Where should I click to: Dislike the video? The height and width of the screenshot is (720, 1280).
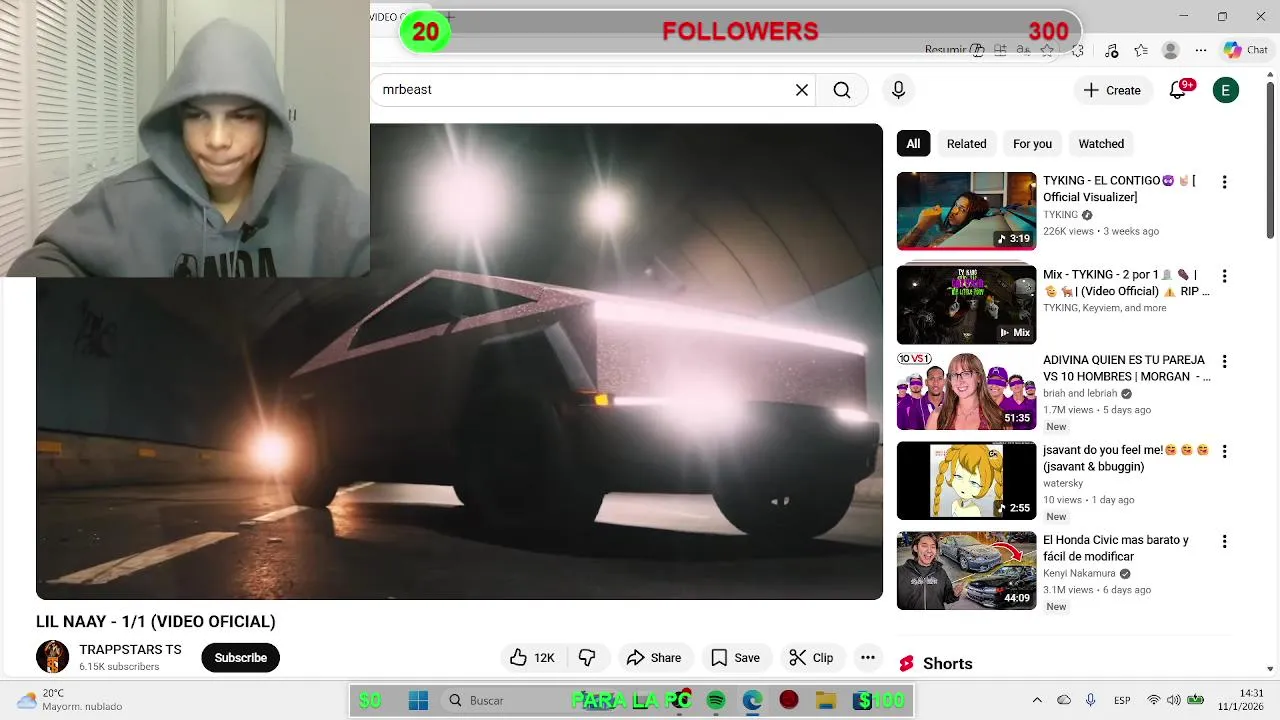[588, 657]
